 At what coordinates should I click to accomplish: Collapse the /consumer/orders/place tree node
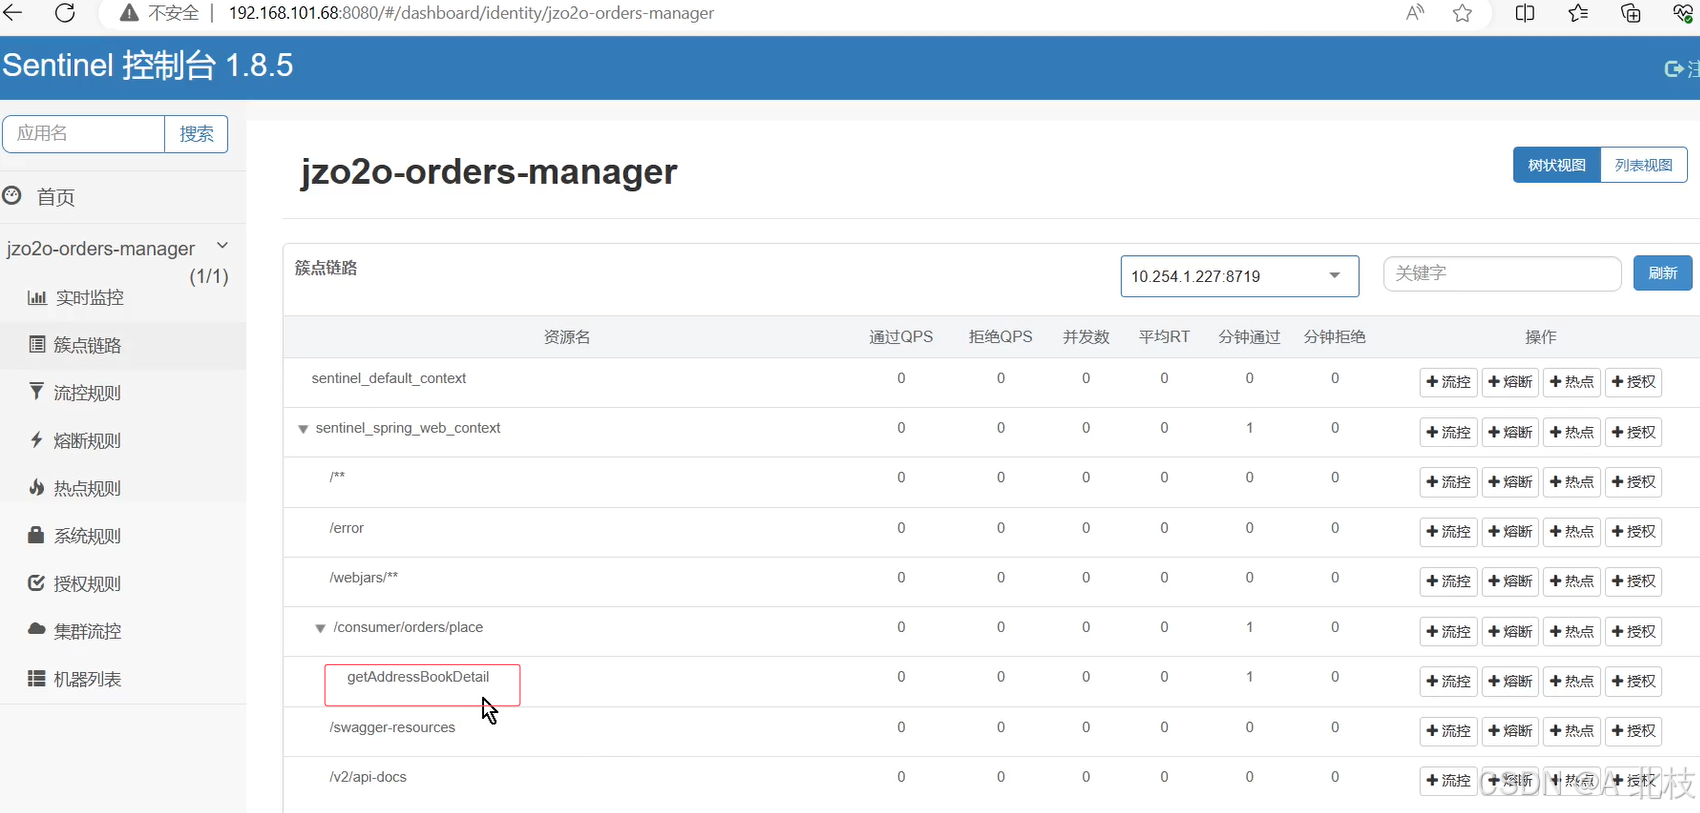tap(321, 628)
